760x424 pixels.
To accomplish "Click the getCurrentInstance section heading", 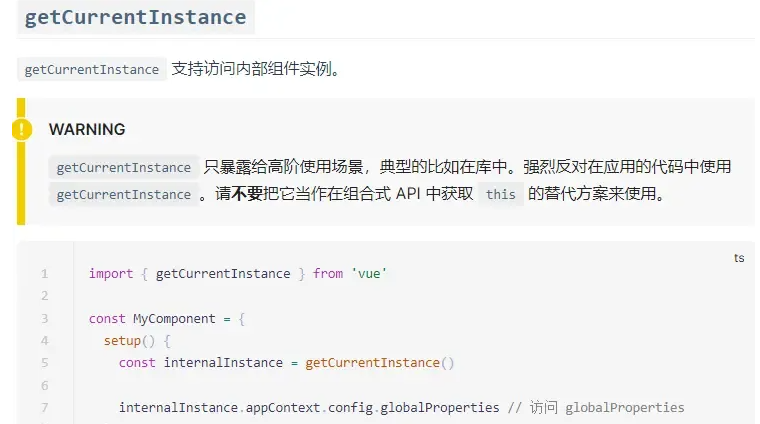I will click(136, 17).
